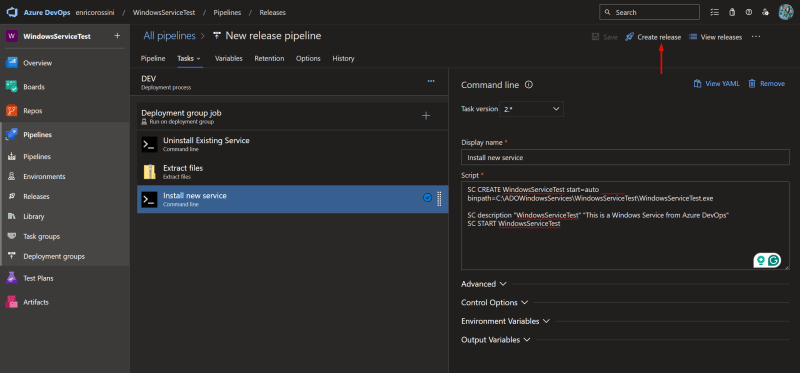The image size is (800, 373).
Task: Expand the Control Options section
Action: (x=494, y=303)
